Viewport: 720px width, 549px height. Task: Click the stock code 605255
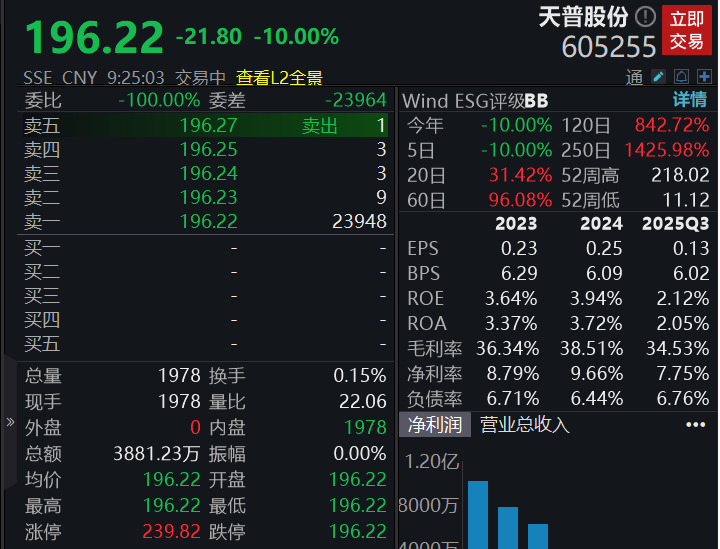coord(608,47)
